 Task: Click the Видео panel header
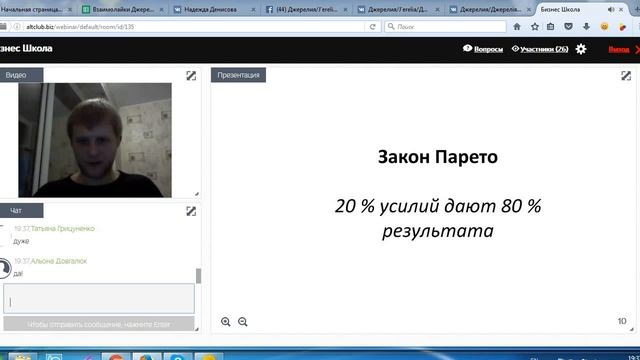click(21, 75)
